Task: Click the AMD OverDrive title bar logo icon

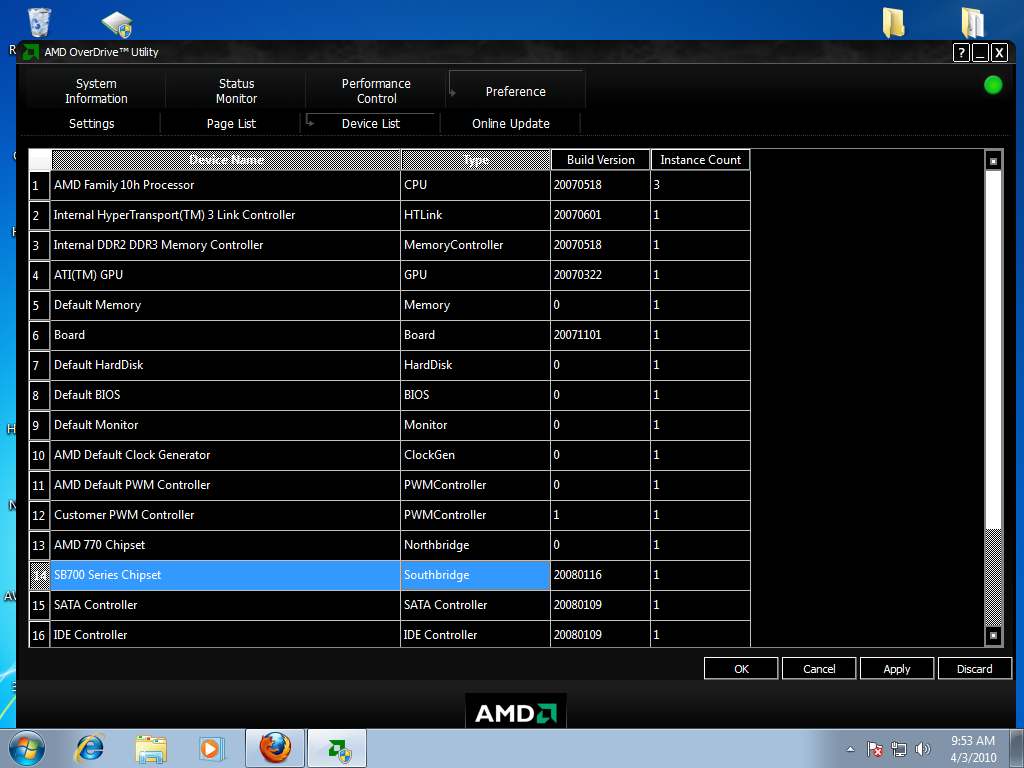Action: pyautogui.click(x=31, y=52)
